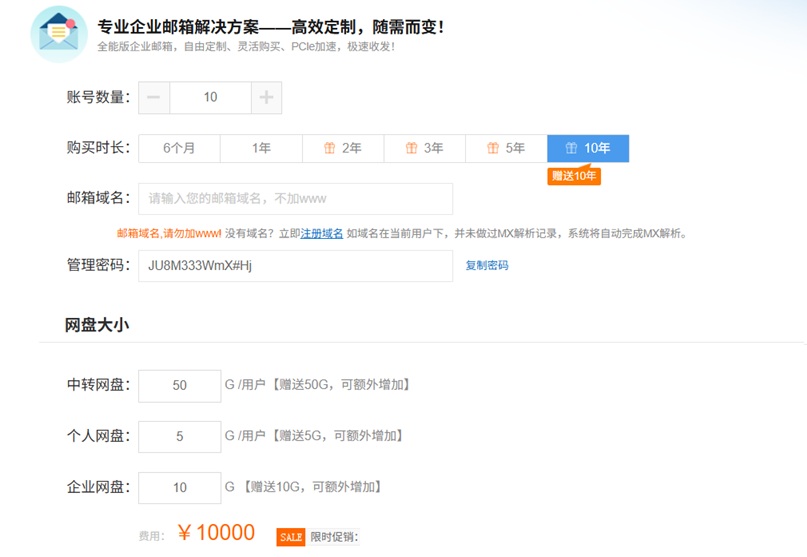Click the 账号数量 label
Viewport: 807px width, 557px height.
98,97
